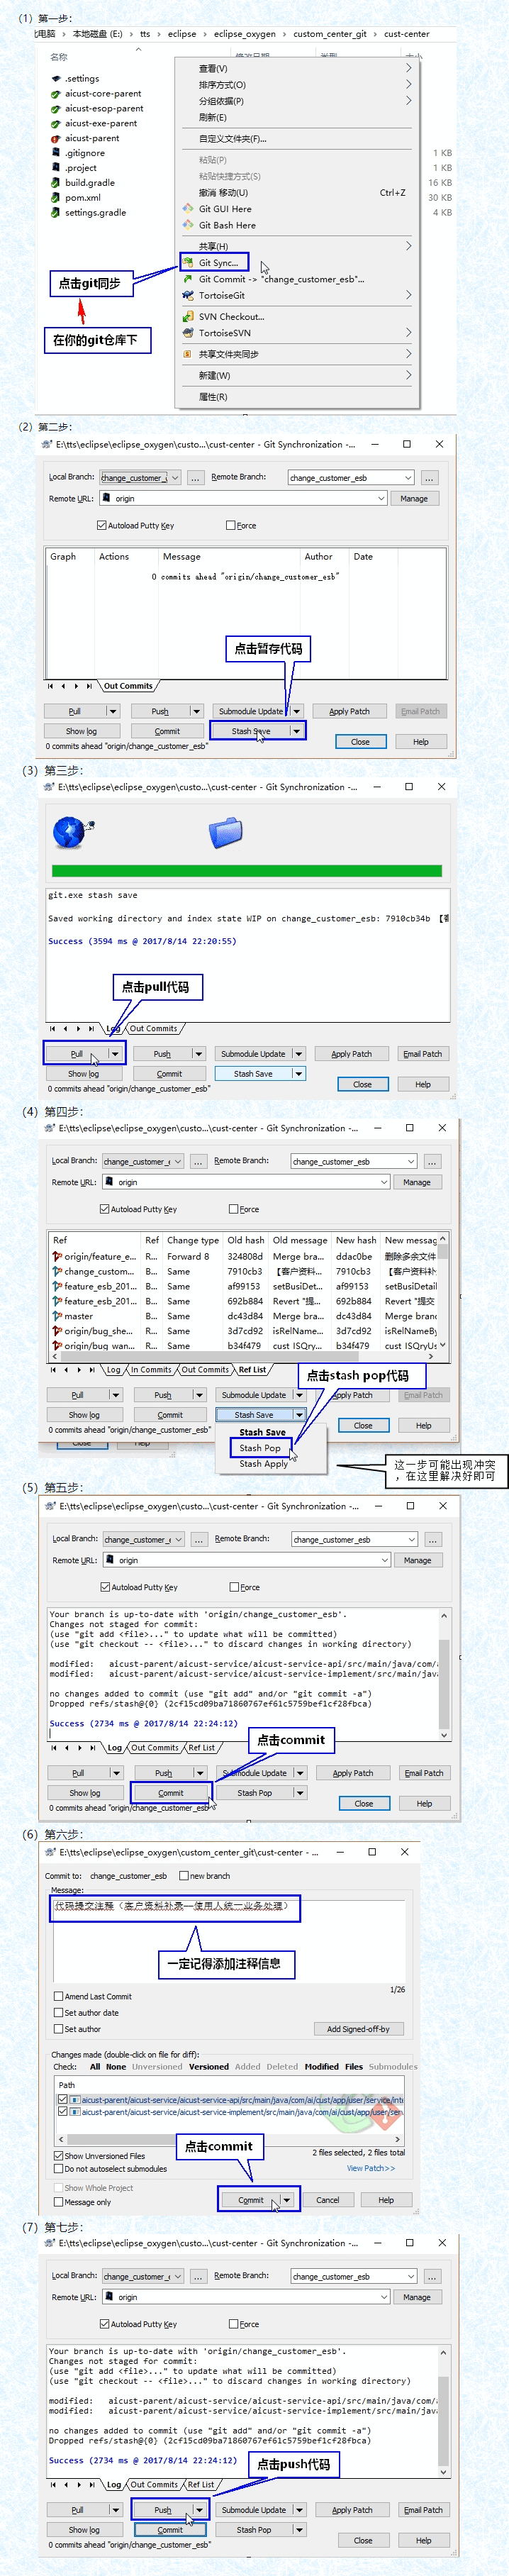Open the Commit button dropdown arrow
The image size is (509, 2576).
[x=287, y=2200]
